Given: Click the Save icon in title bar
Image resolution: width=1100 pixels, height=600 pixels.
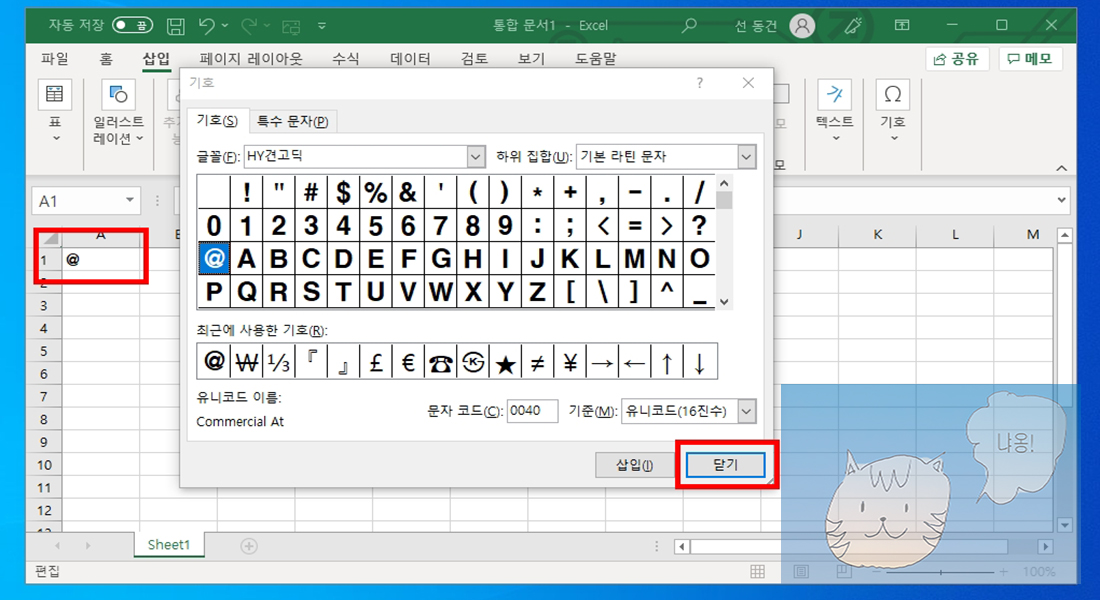Looking at the screenshot, I should 175,26.
